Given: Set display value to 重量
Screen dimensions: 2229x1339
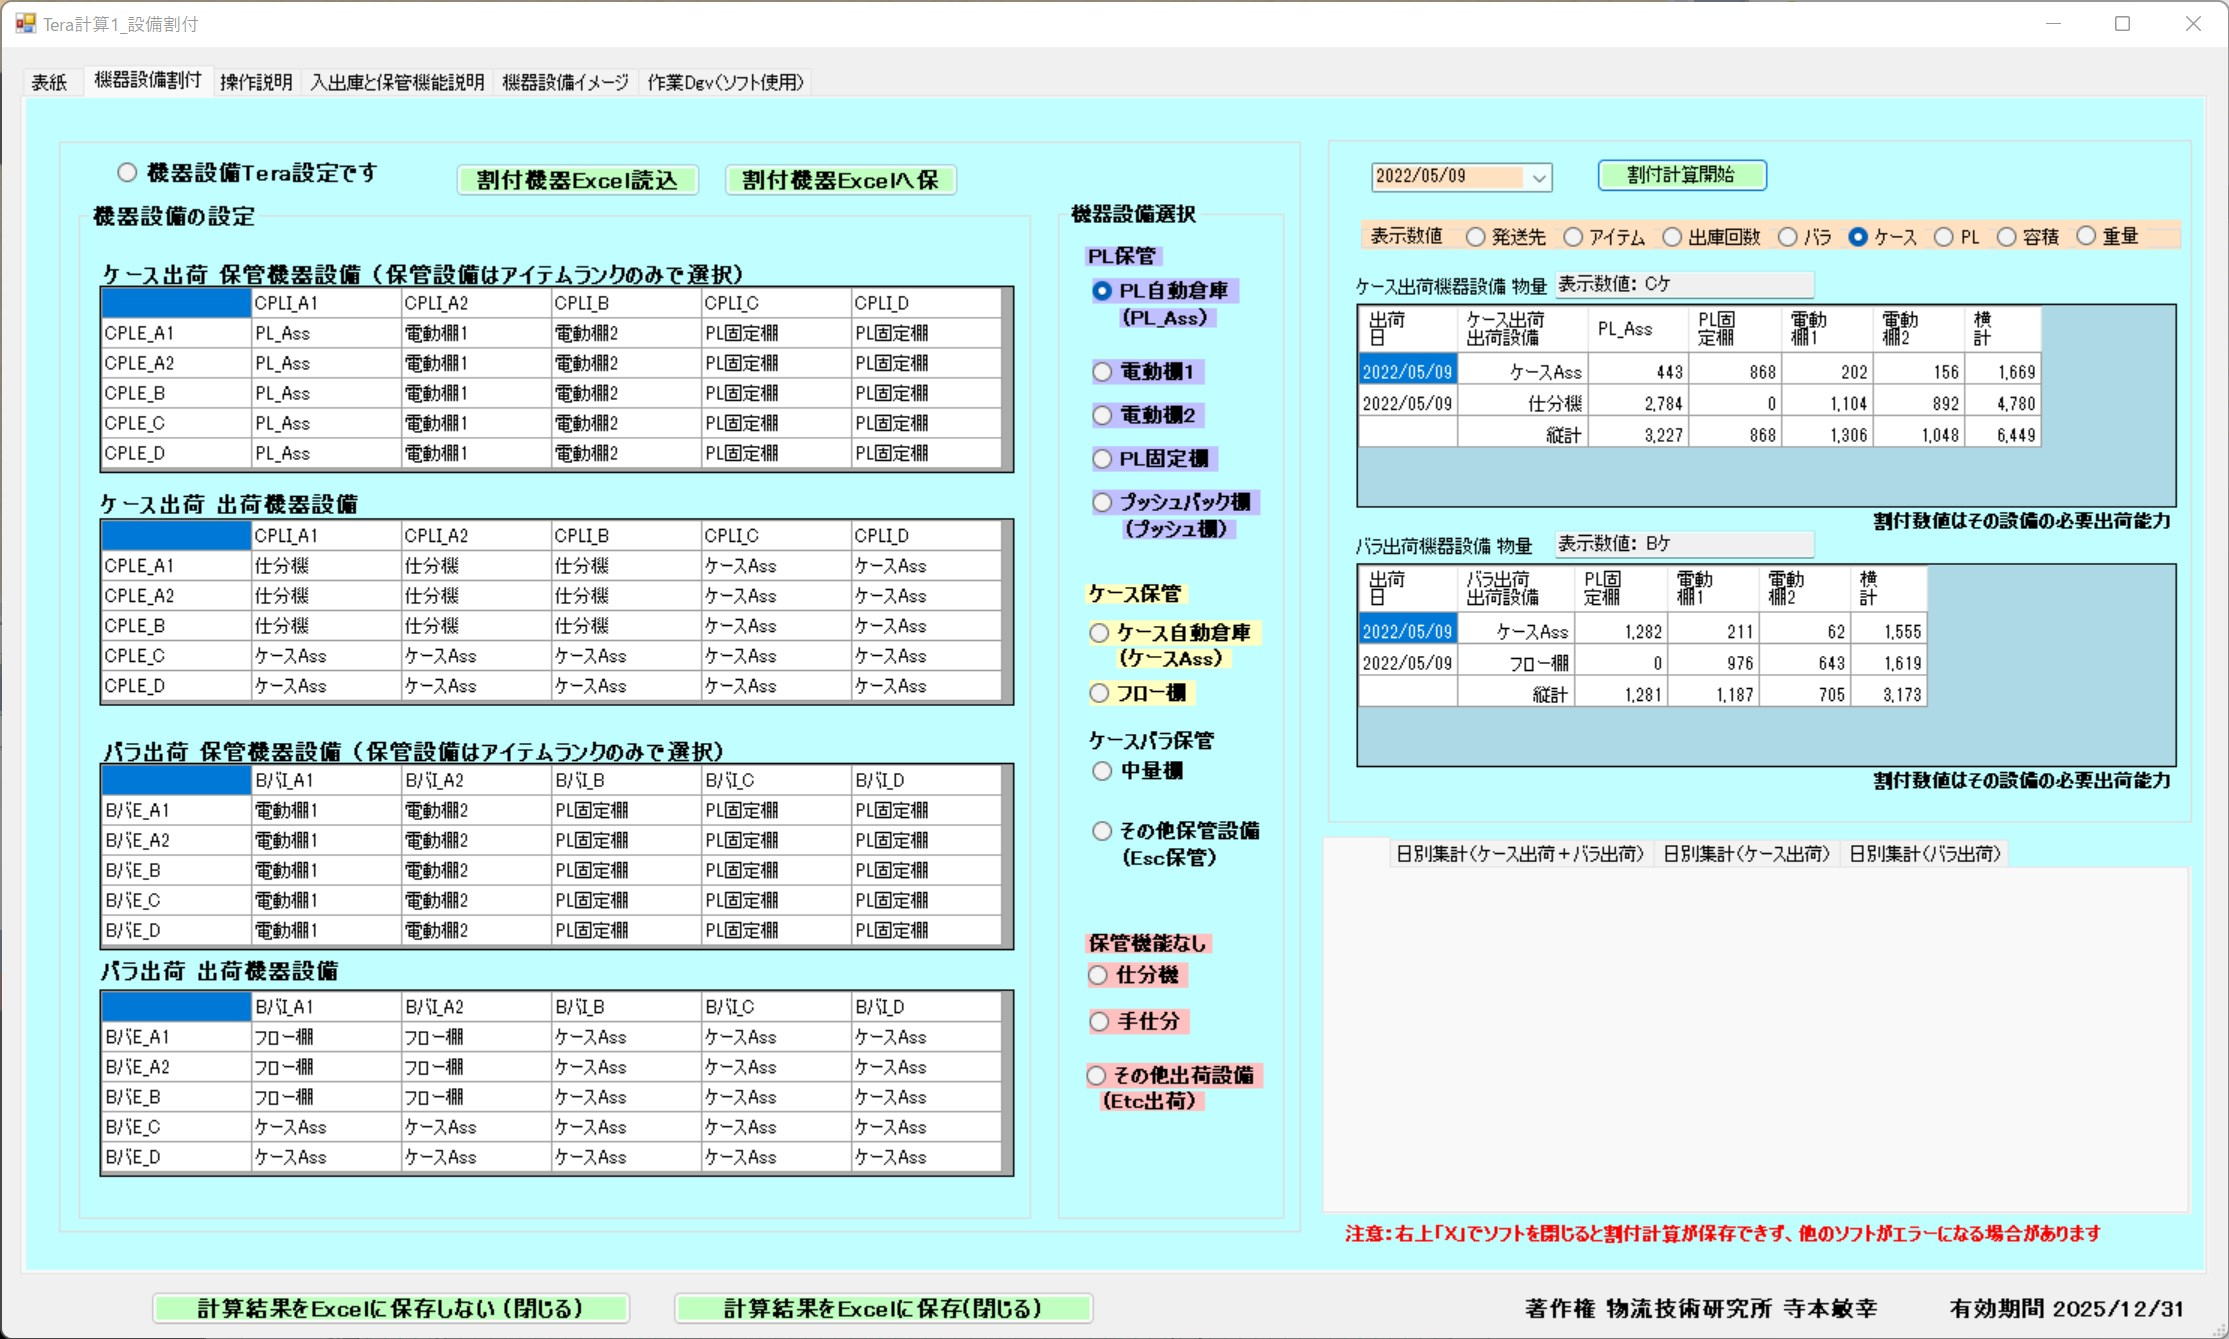Looking at the screenshot, I should coord(2086,237).
